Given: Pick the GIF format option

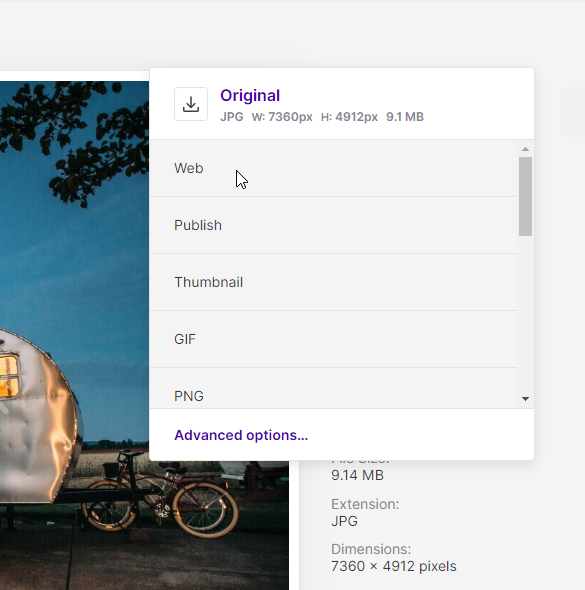Looking at the screenshot, I should (x=333, y=339).
